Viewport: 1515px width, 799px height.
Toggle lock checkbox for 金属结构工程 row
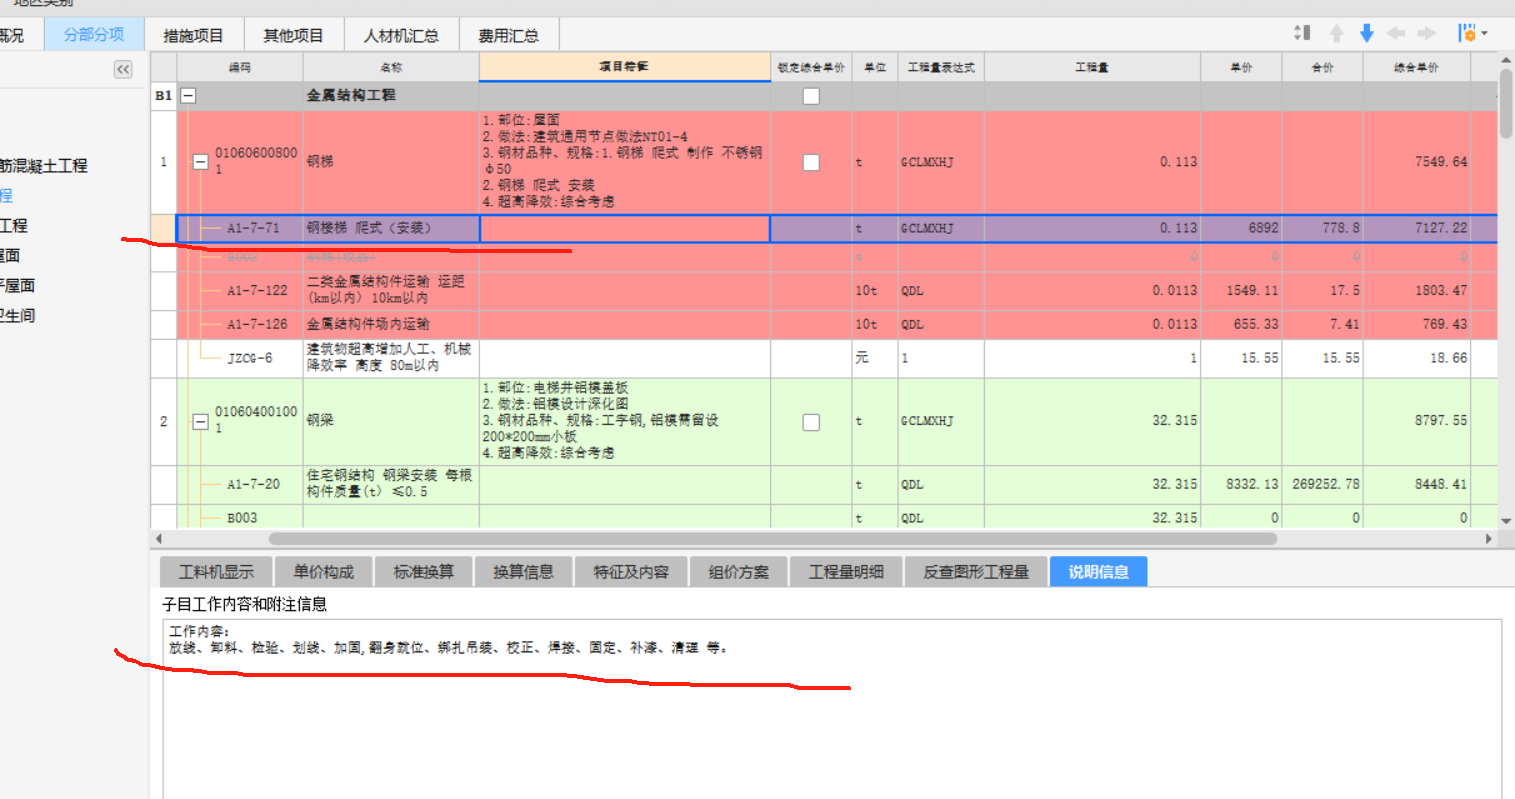[x=811, y=96]
